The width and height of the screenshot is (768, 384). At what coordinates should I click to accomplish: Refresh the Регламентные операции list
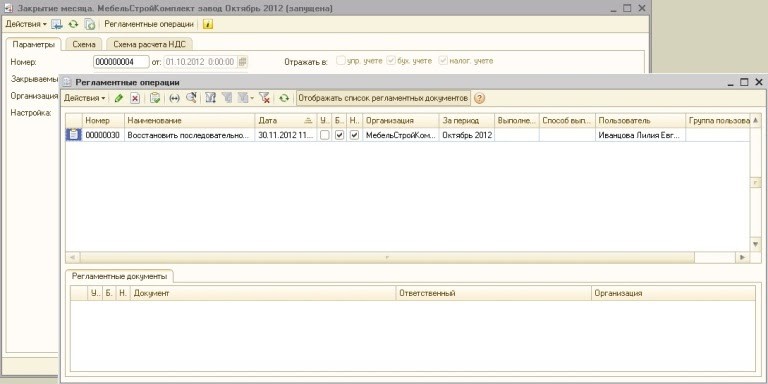click(x=284, y=98)
